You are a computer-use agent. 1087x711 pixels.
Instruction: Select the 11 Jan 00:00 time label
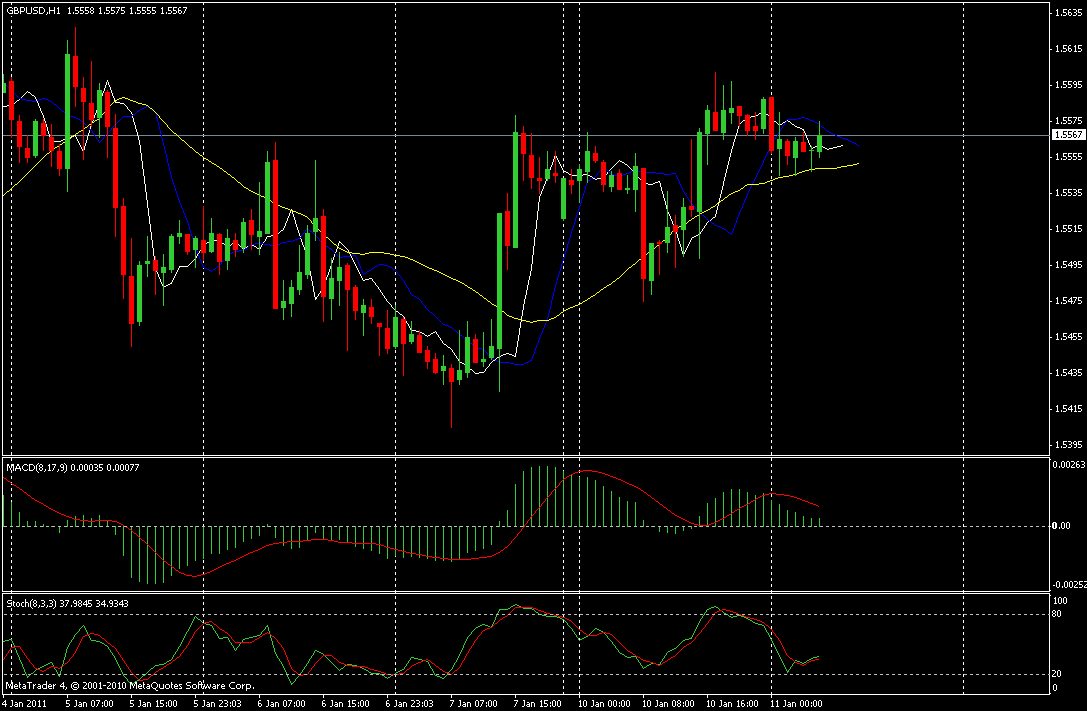797,703
